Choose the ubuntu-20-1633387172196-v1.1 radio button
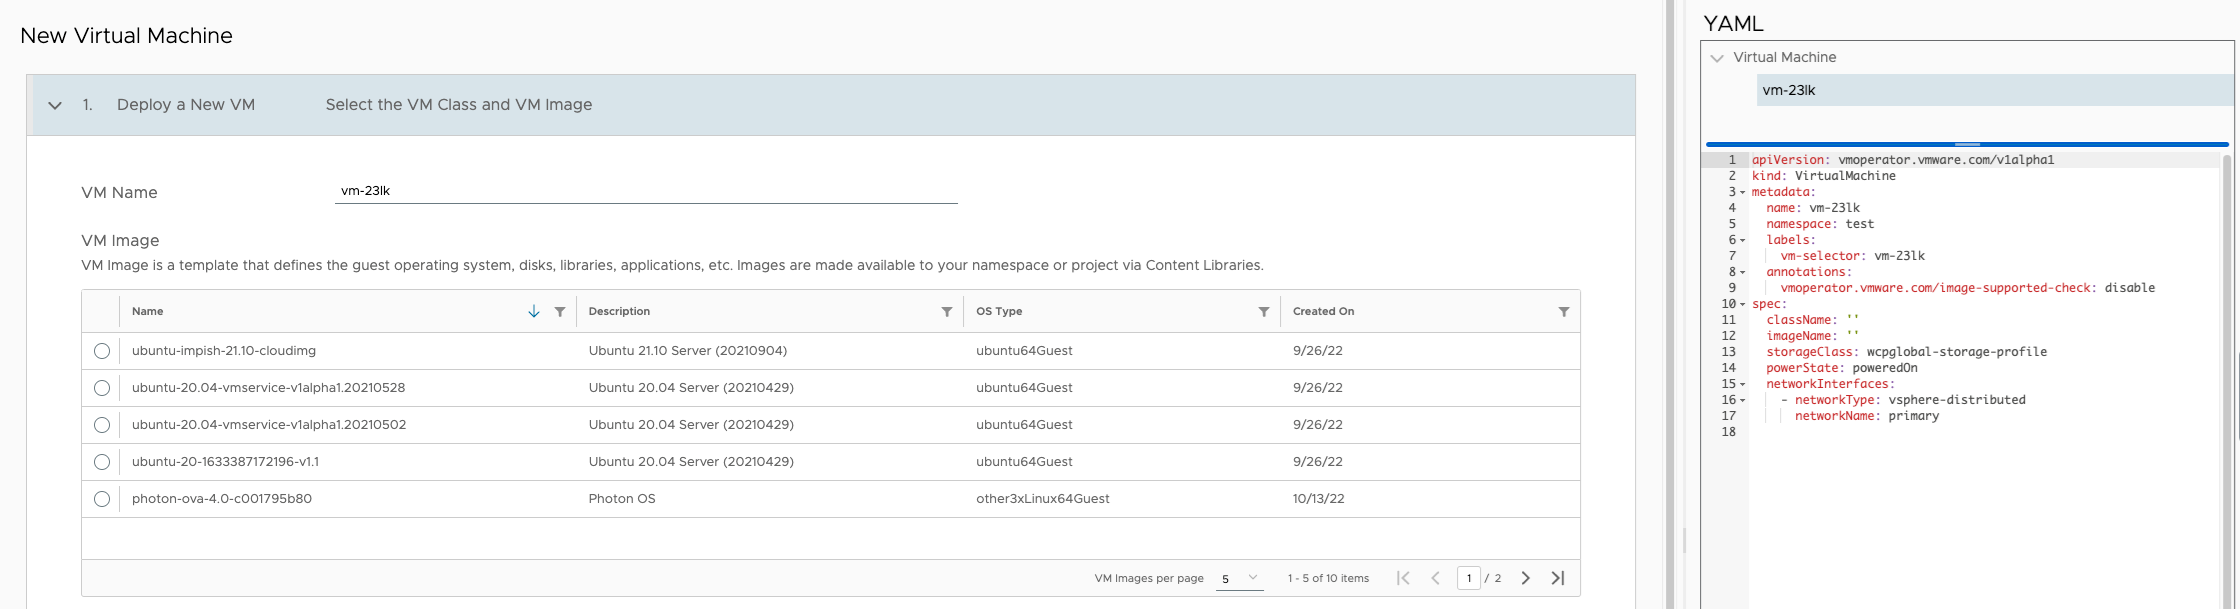Image resolution: width=2240 pixels, height=609 pixels. pos(102,462)
